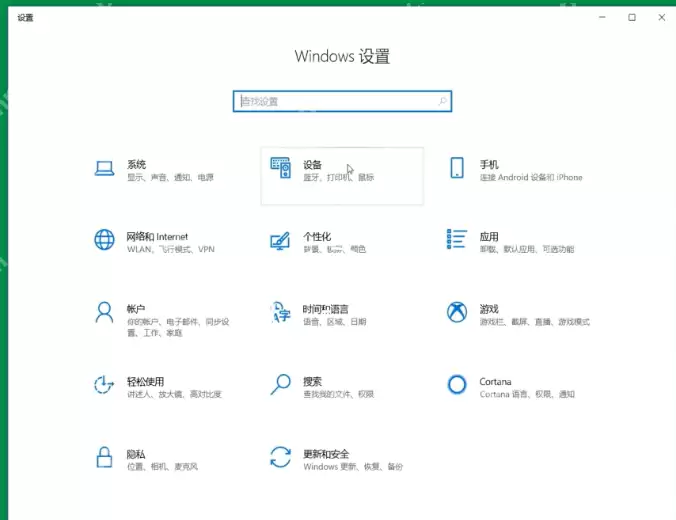Select the 隐私 title text
Image resolution: width=676 pixels, height=520 pixels.
136,454
